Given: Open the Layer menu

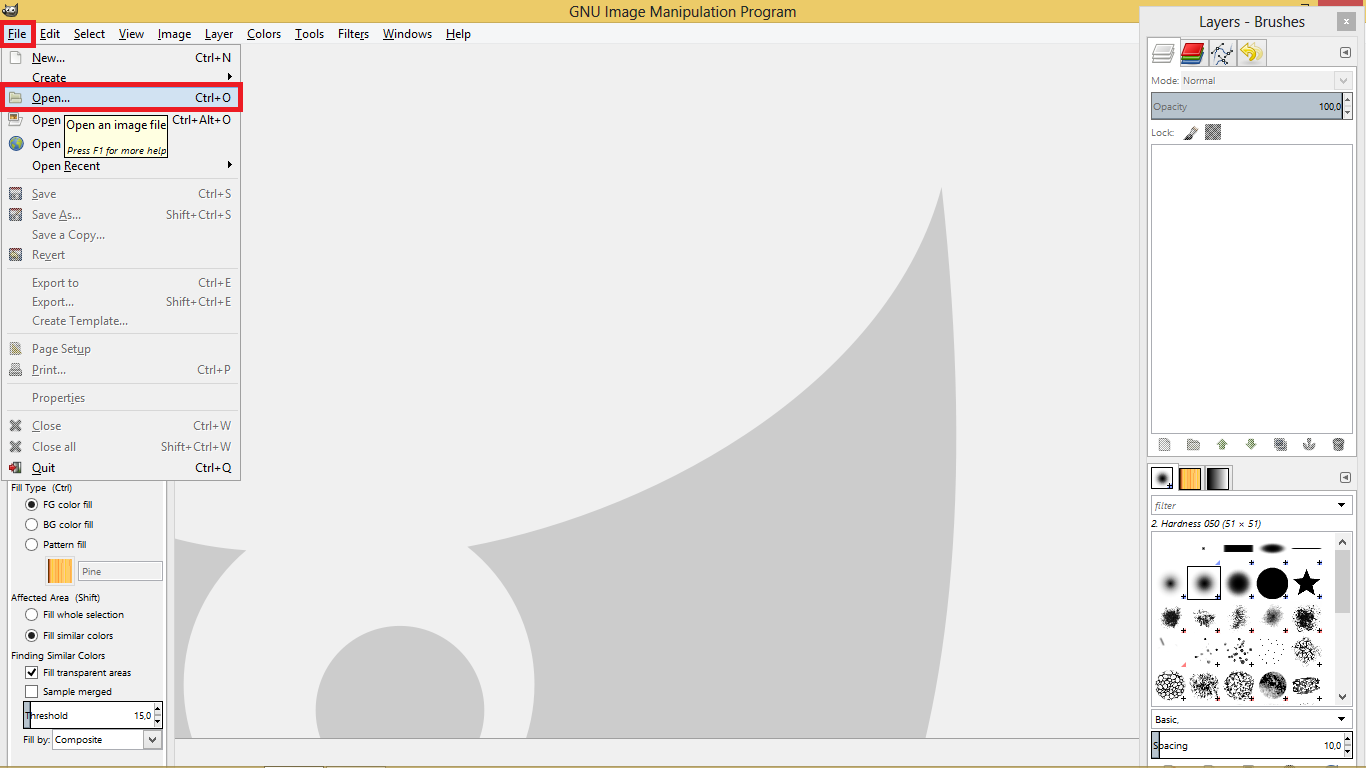Looking at the screenshot, I should pos(219,34).
